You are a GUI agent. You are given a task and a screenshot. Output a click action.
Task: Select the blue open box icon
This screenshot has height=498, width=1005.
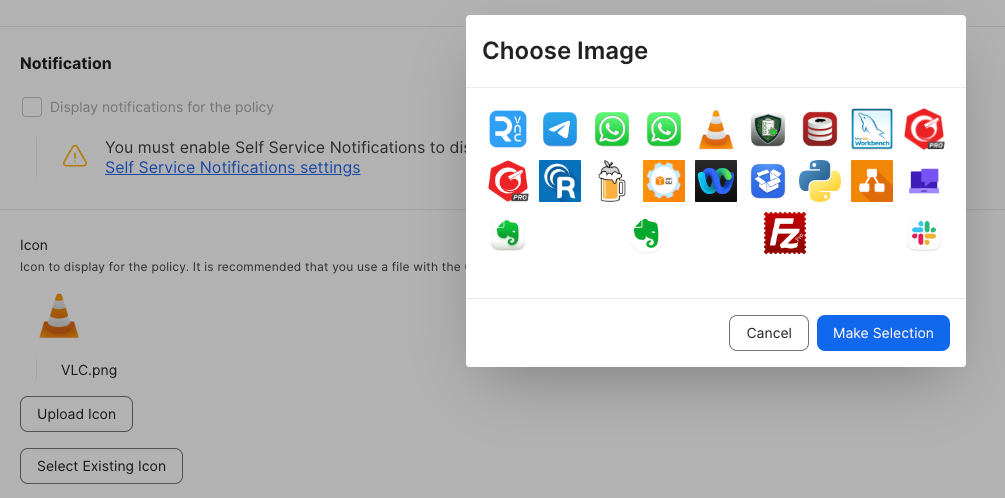coord(768,181)
